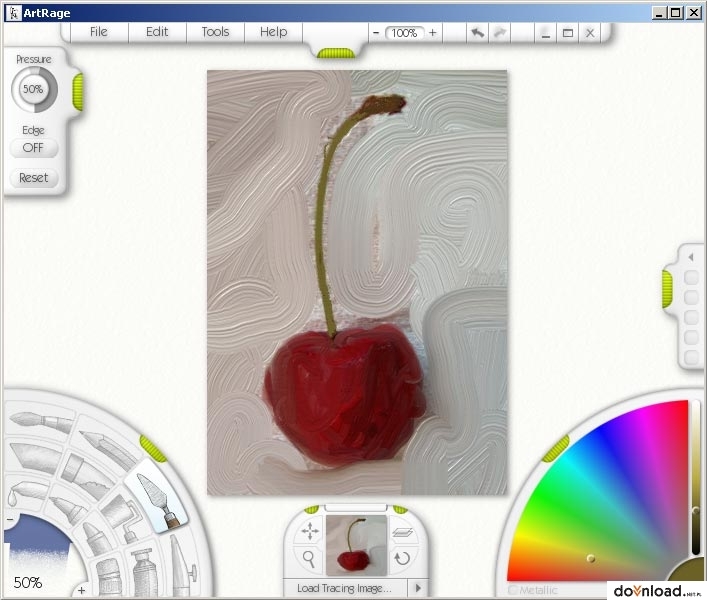Decrease tool size with minus button
707x600 pixels.
(x=10, y=520)
